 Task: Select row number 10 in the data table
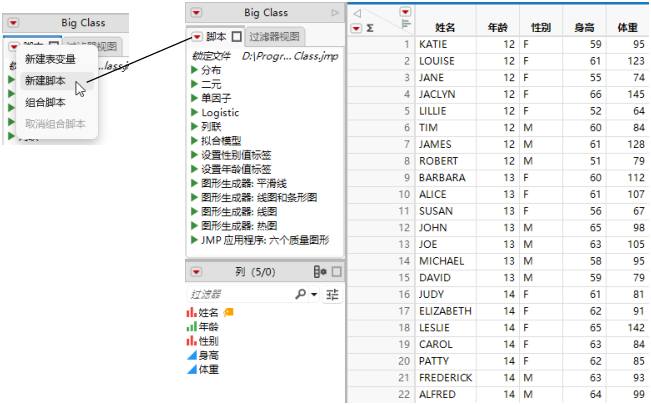click(x=404, y=194)
